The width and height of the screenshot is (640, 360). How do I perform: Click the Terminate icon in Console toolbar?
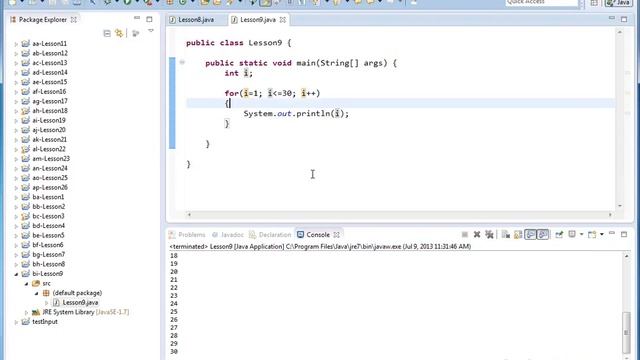coord(464,234)
